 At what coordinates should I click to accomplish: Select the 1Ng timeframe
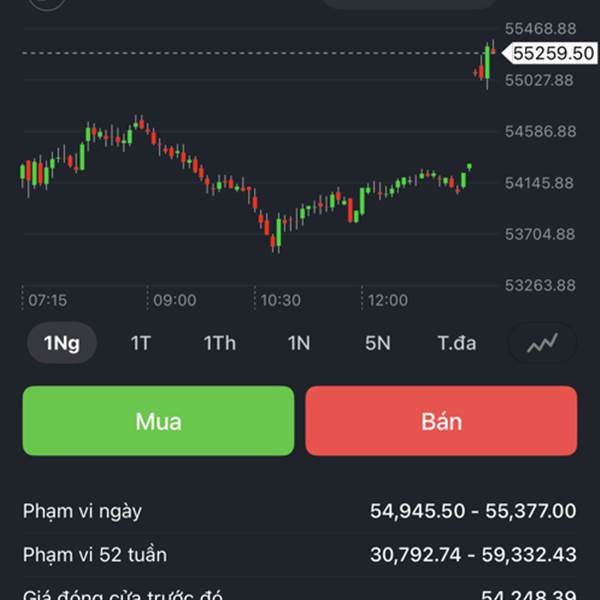[x=61, y=343]
